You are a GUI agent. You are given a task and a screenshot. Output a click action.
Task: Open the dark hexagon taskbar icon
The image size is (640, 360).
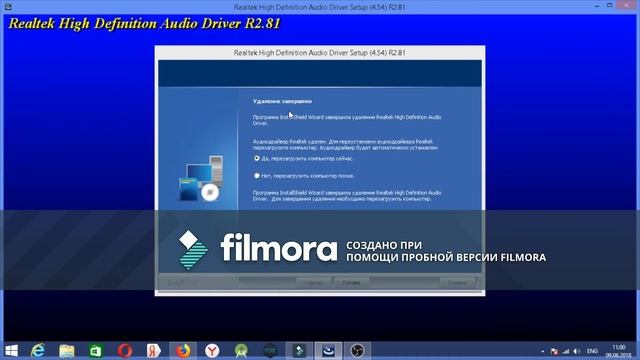[270, 351]
